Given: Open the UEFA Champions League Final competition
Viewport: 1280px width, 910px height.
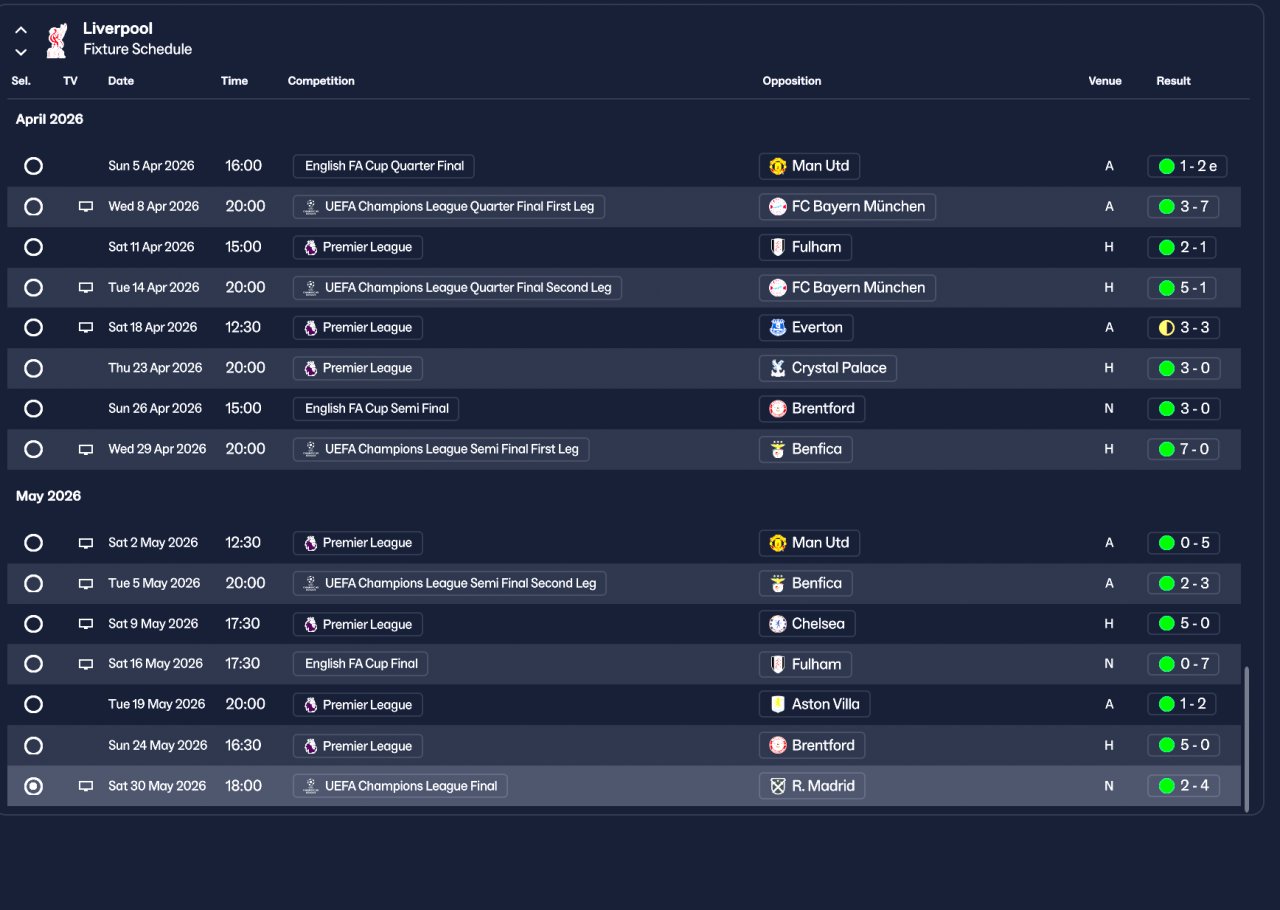Looking at the screenshot, I should tap(400, 787).
